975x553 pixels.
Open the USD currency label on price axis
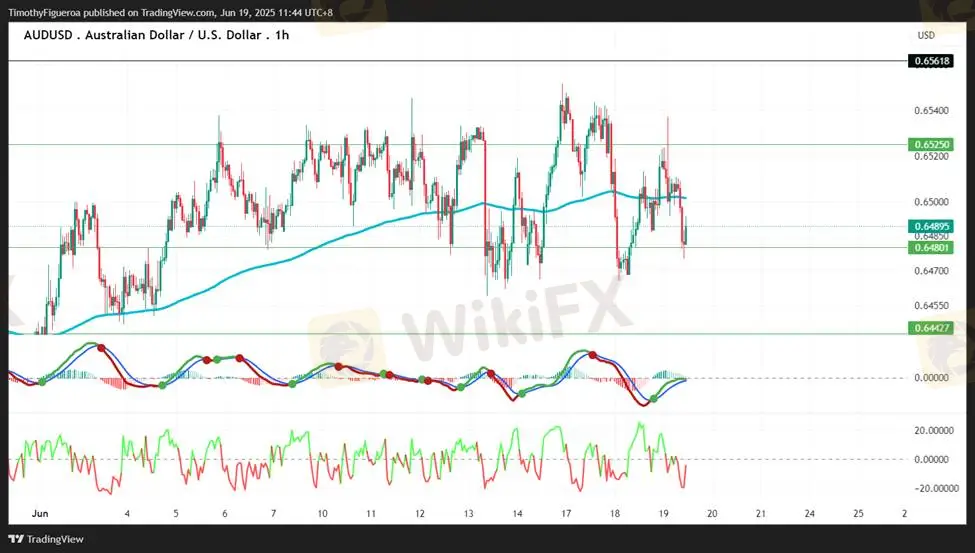[926, 35]
